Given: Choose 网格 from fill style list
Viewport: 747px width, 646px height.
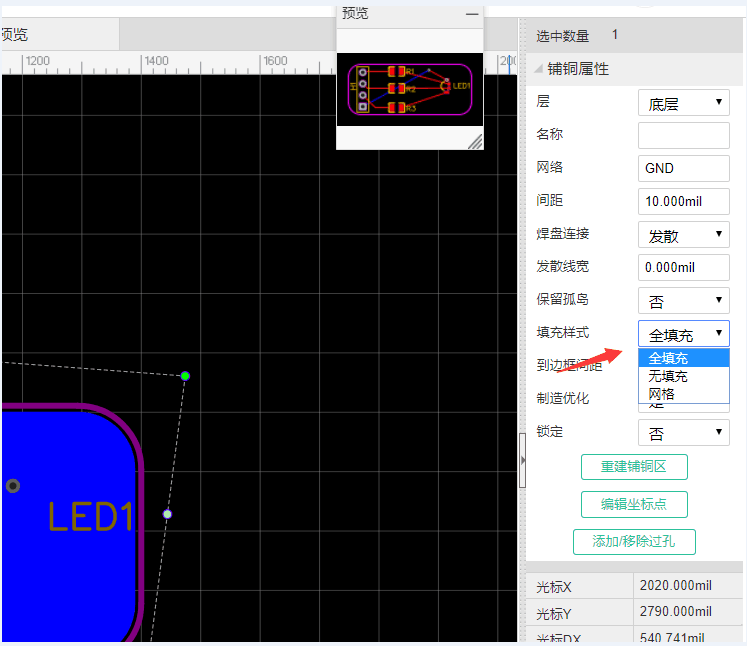Looking at the screenshot, I should click(x=662, y=394).
